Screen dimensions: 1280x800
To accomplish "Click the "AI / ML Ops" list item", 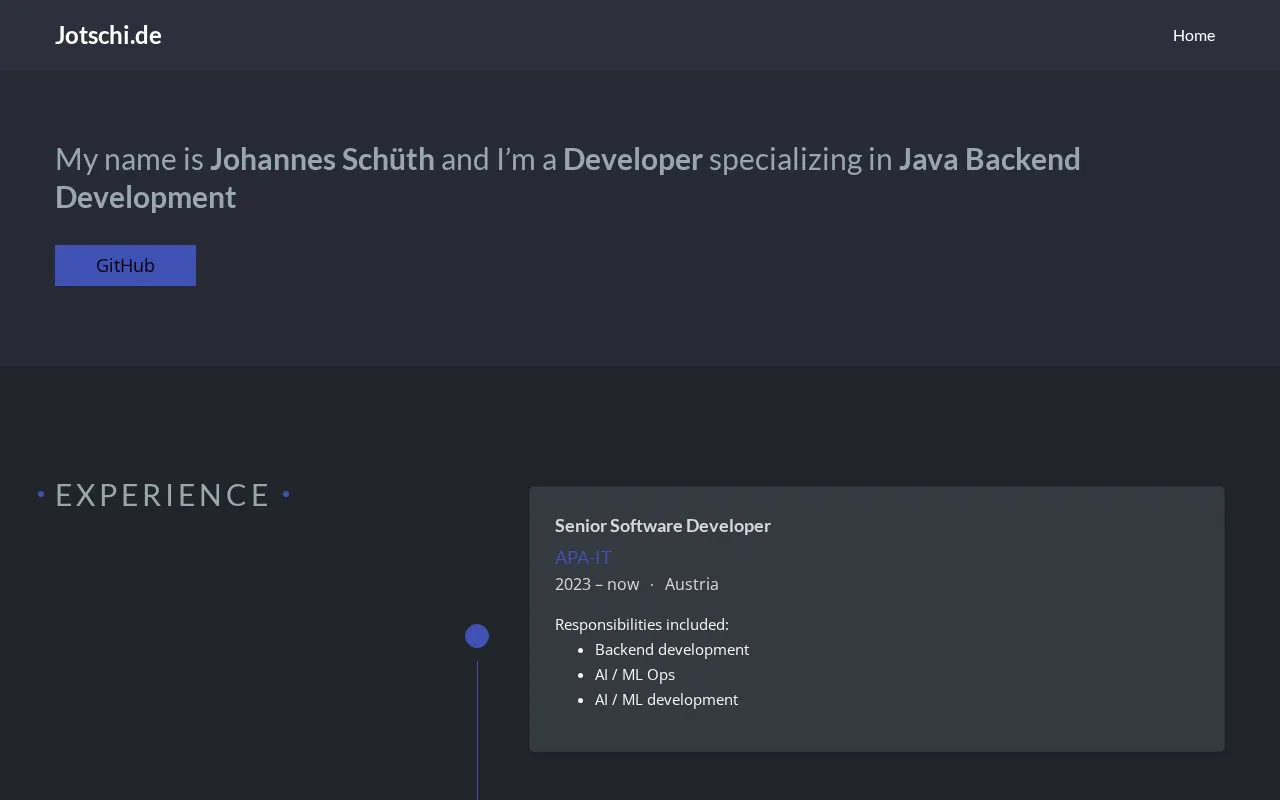I will (x=635, y=674).
